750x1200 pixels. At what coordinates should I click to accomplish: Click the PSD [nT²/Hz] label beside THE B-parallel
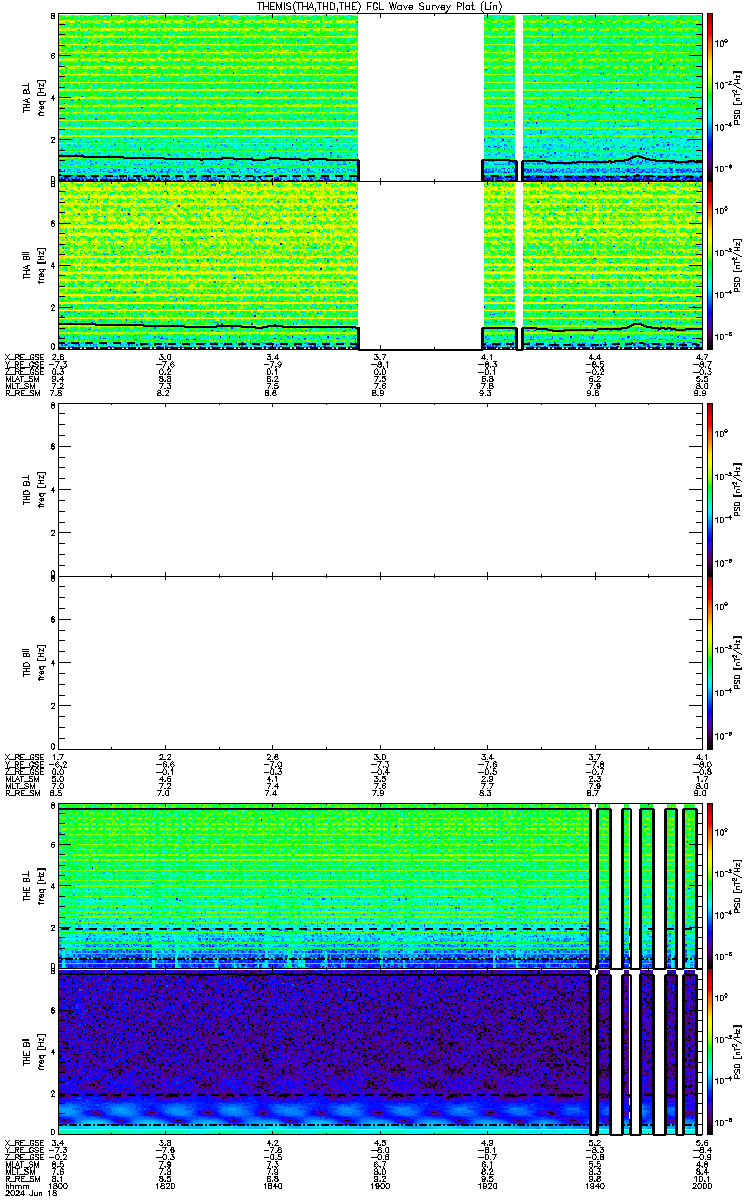click(738, 1054)
